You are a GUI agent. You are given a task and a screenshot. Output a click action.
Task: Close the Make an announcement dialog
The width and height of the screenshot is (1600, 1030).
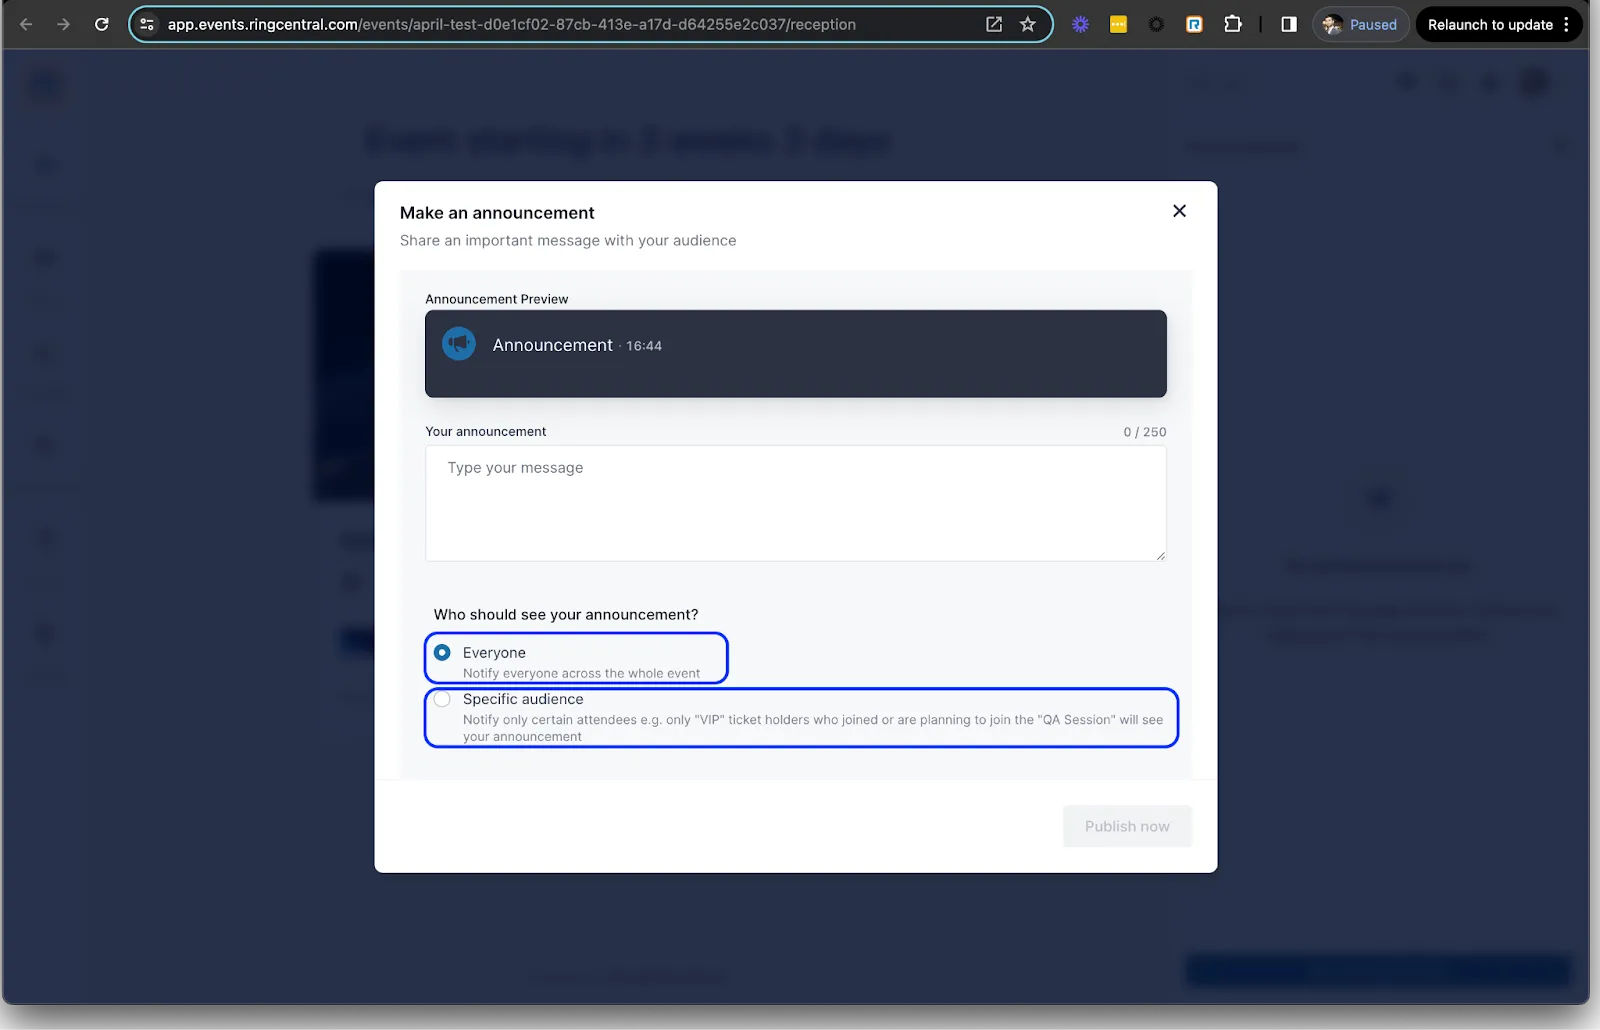(x=1179, y=211)
